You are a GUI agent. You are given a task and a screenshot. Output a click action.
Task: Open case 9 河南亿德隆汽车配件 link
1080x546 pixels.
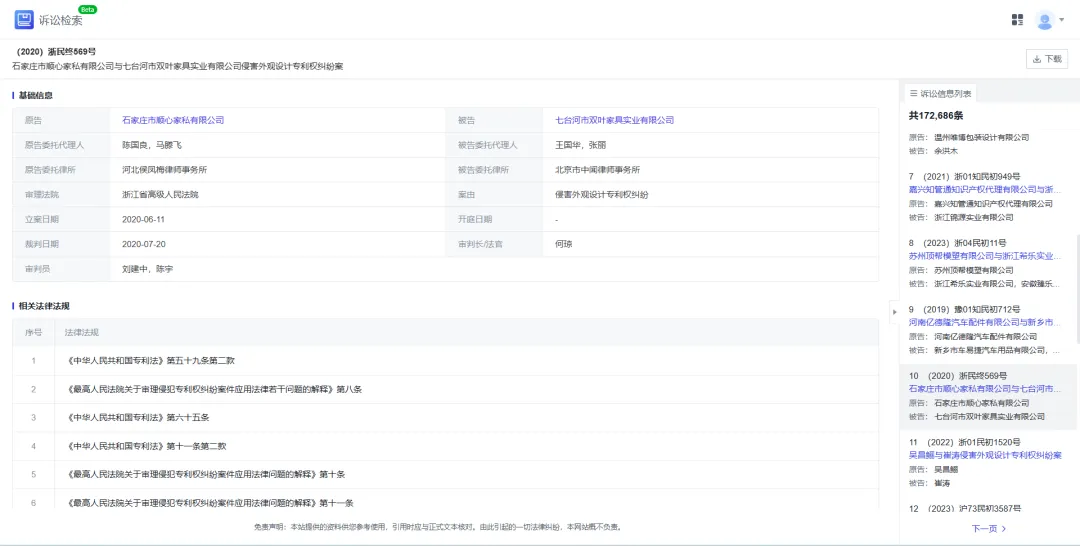(x=985, y=322)
